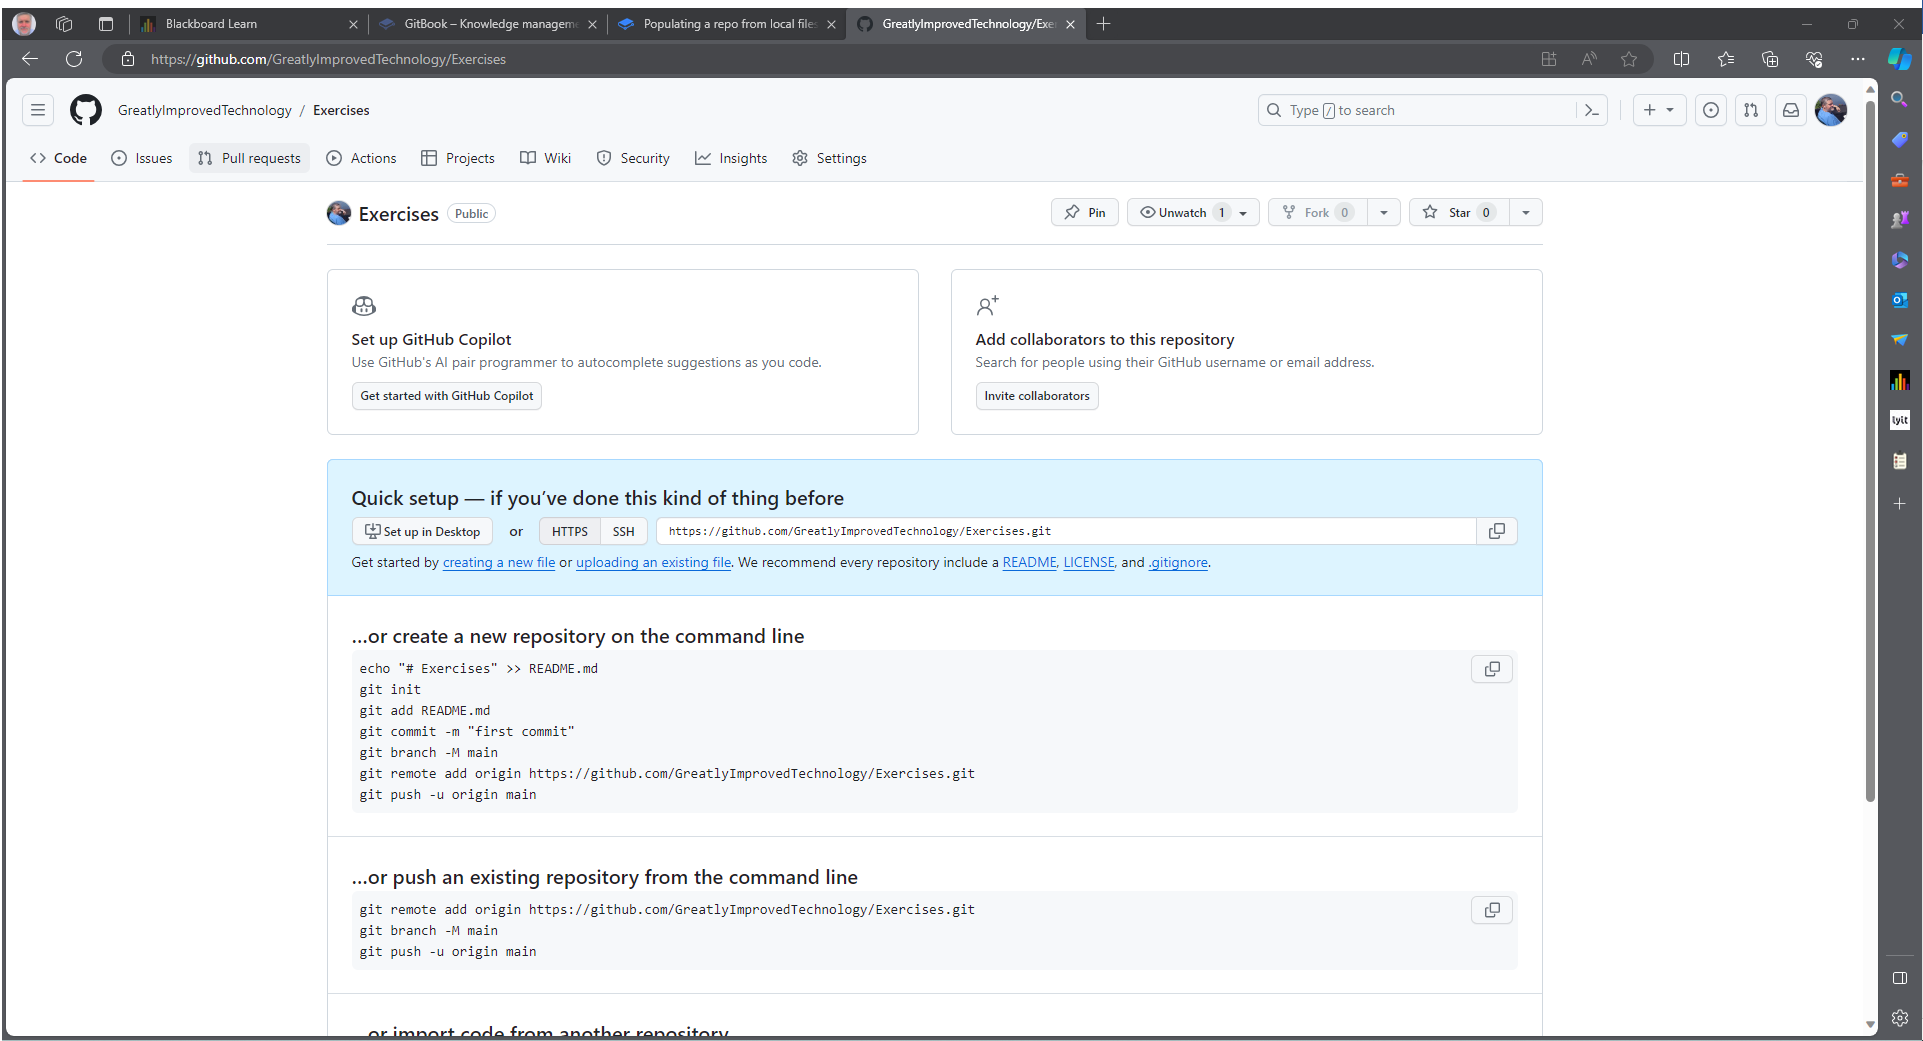This screenshot has width=1923, height=1041.
Task: Fork the Exercises repository
Action: click(1317, 212)
